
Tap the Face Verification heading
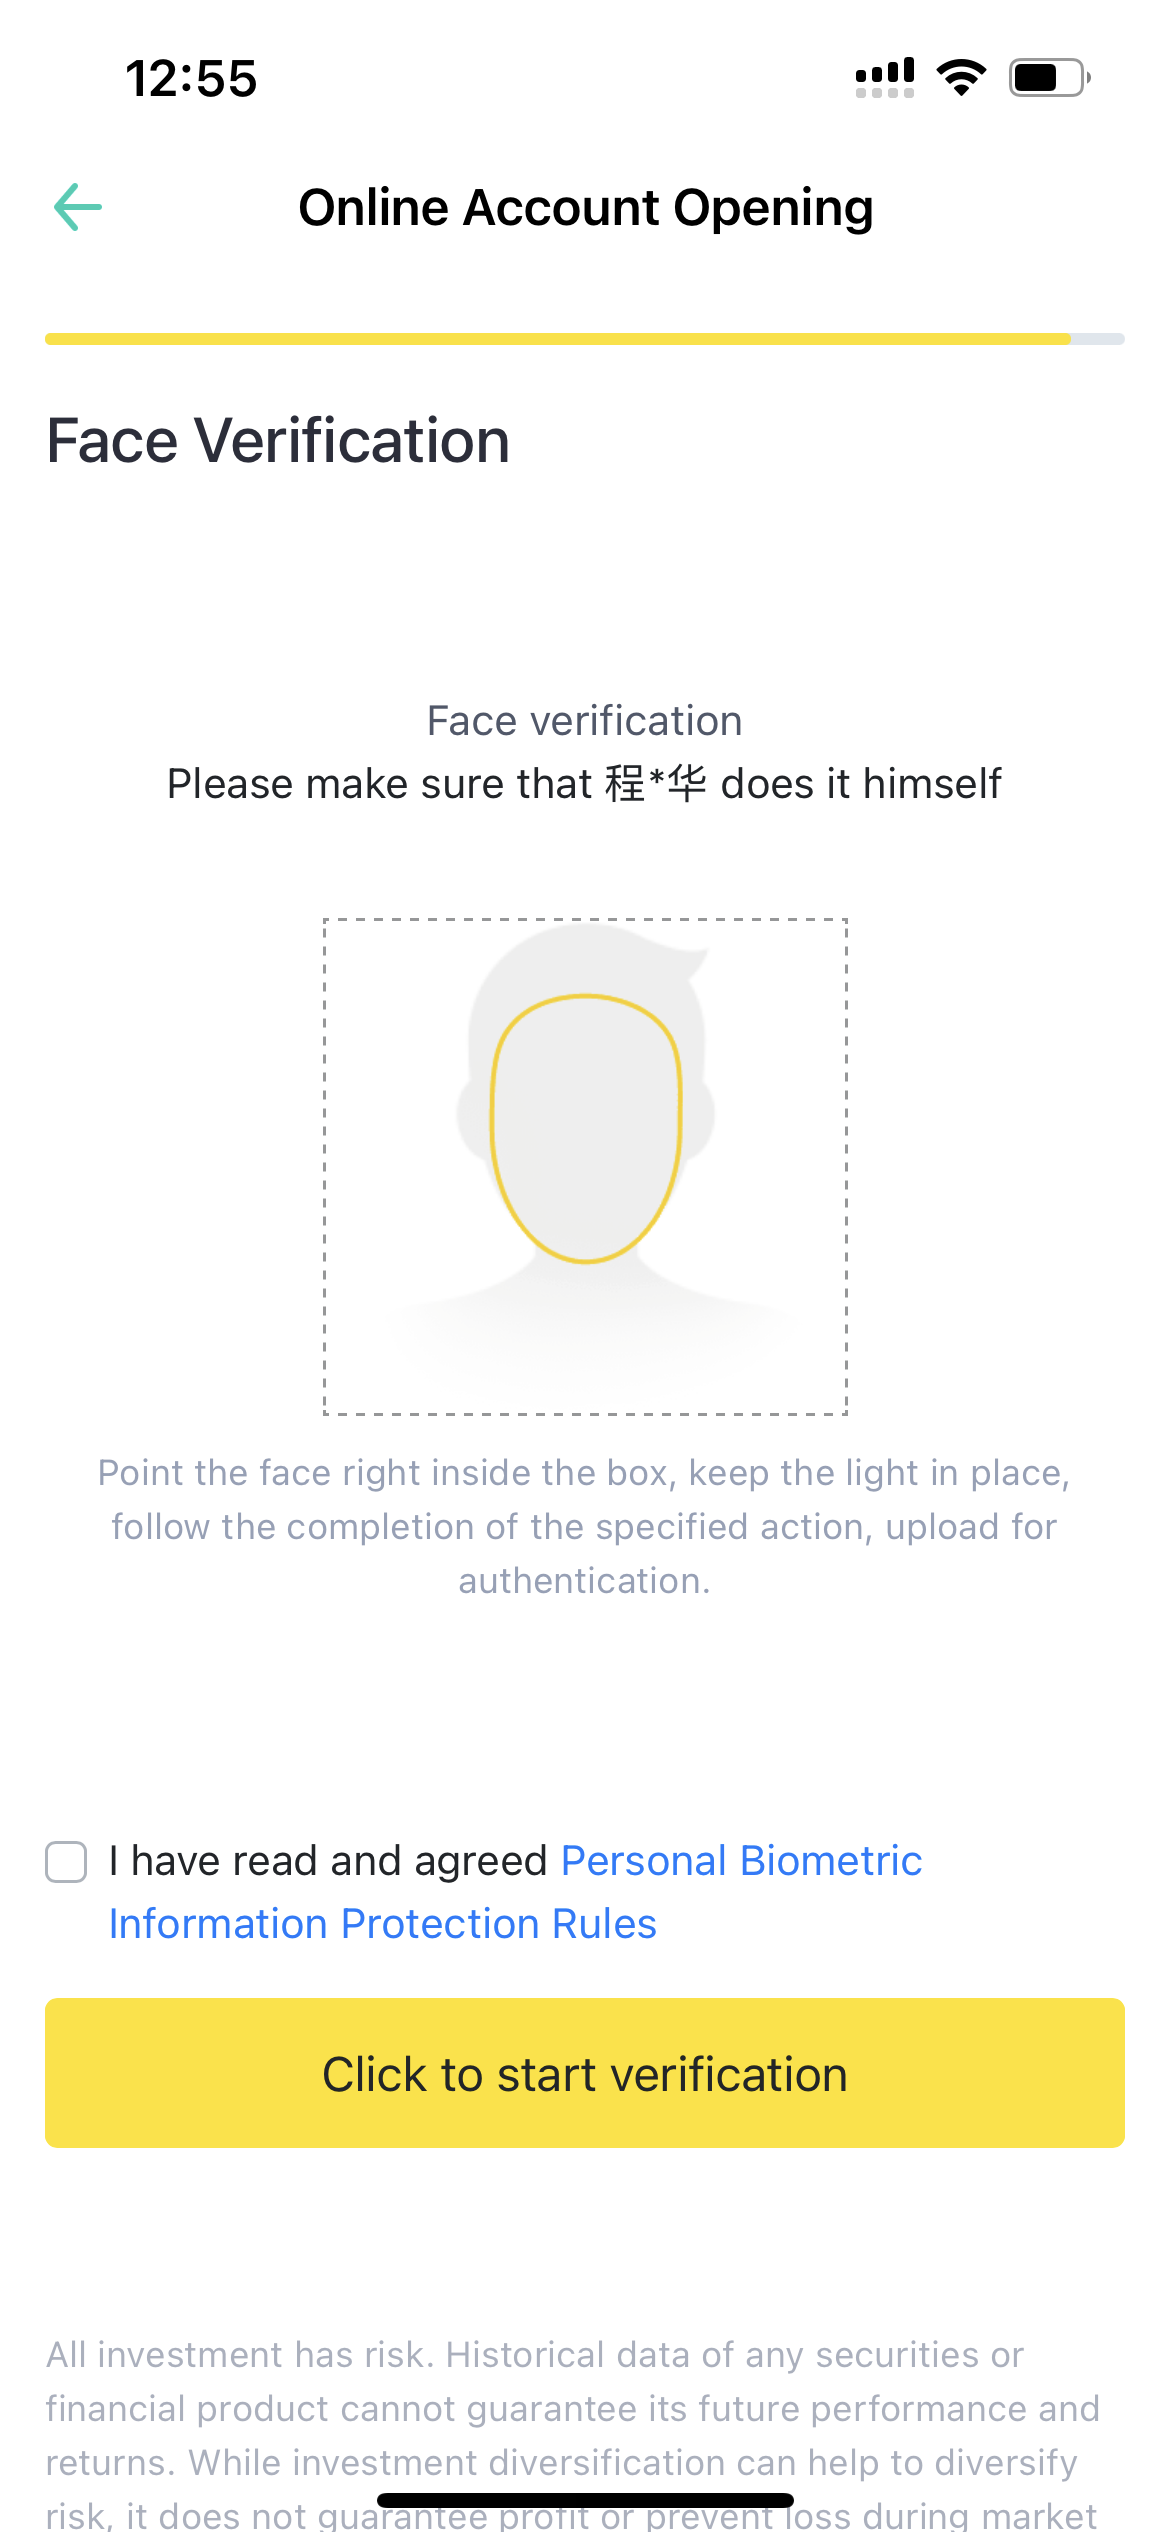click(278, 441)
